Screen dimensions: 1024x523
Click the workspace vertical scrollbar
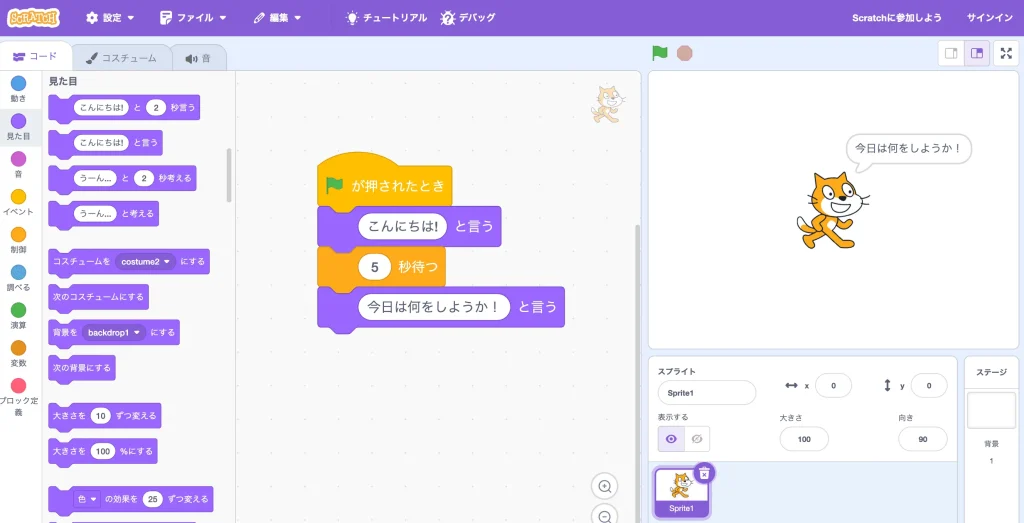pos(637,372)
